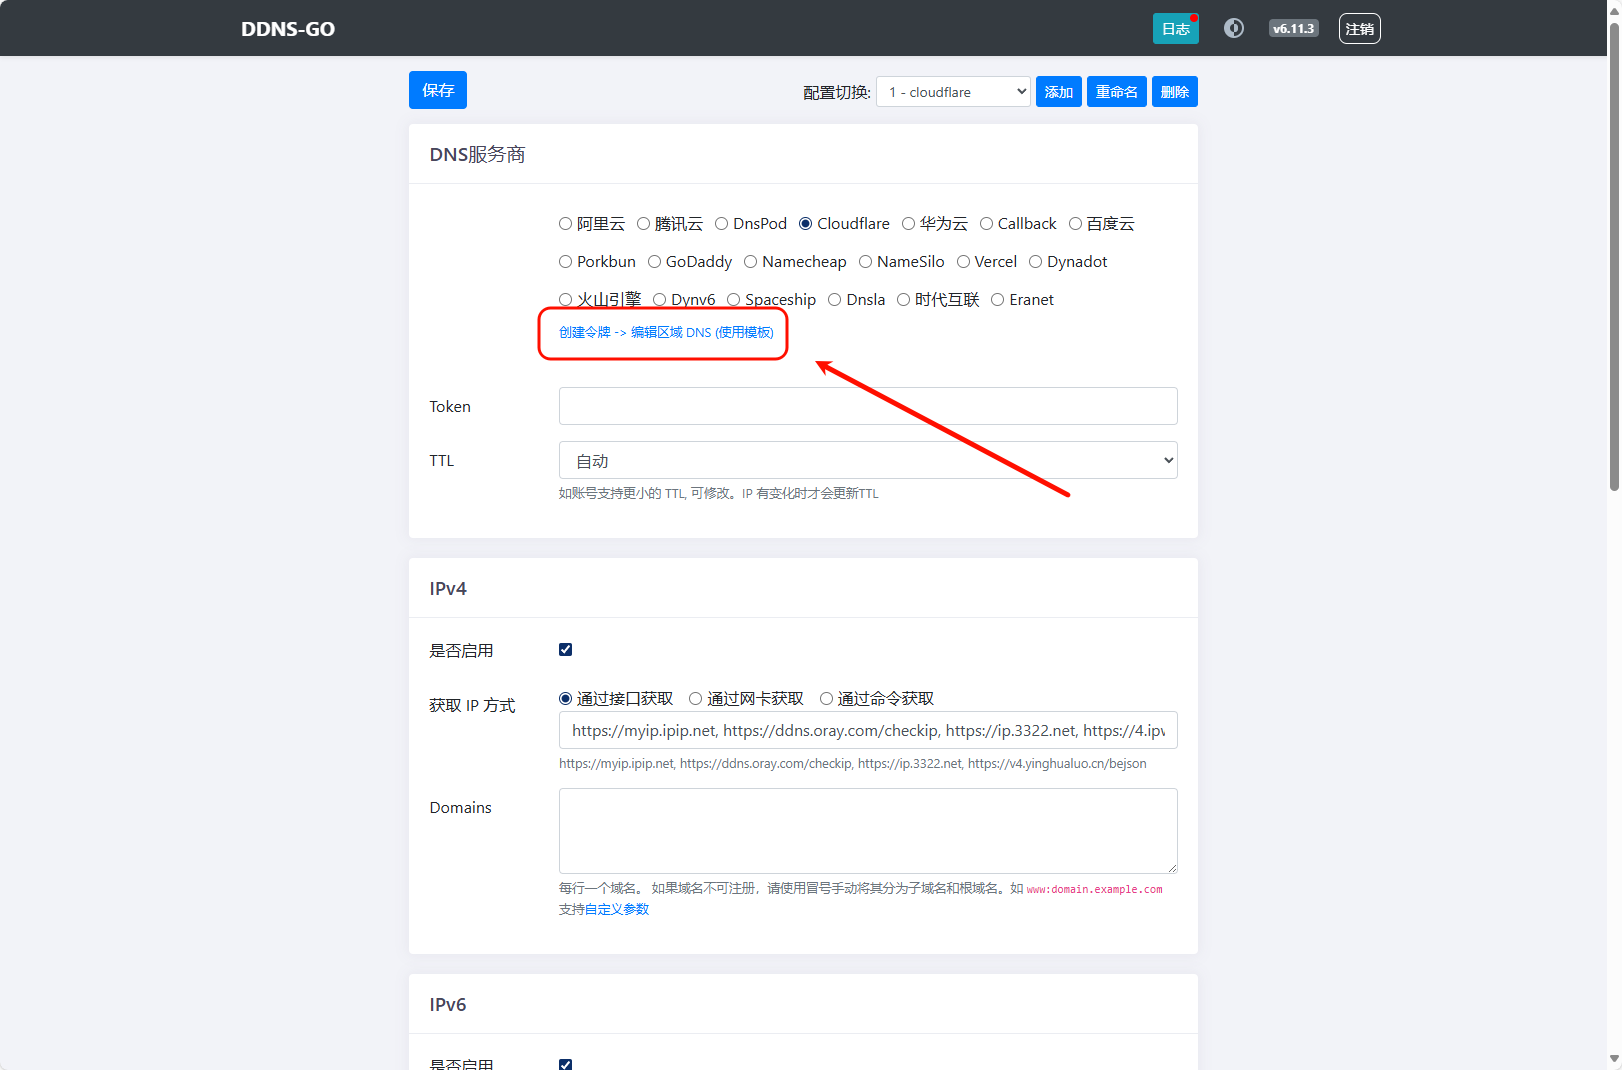Click the 注销 logout button
This screenshot has width=1622, height=1070.
point(1359,29)
